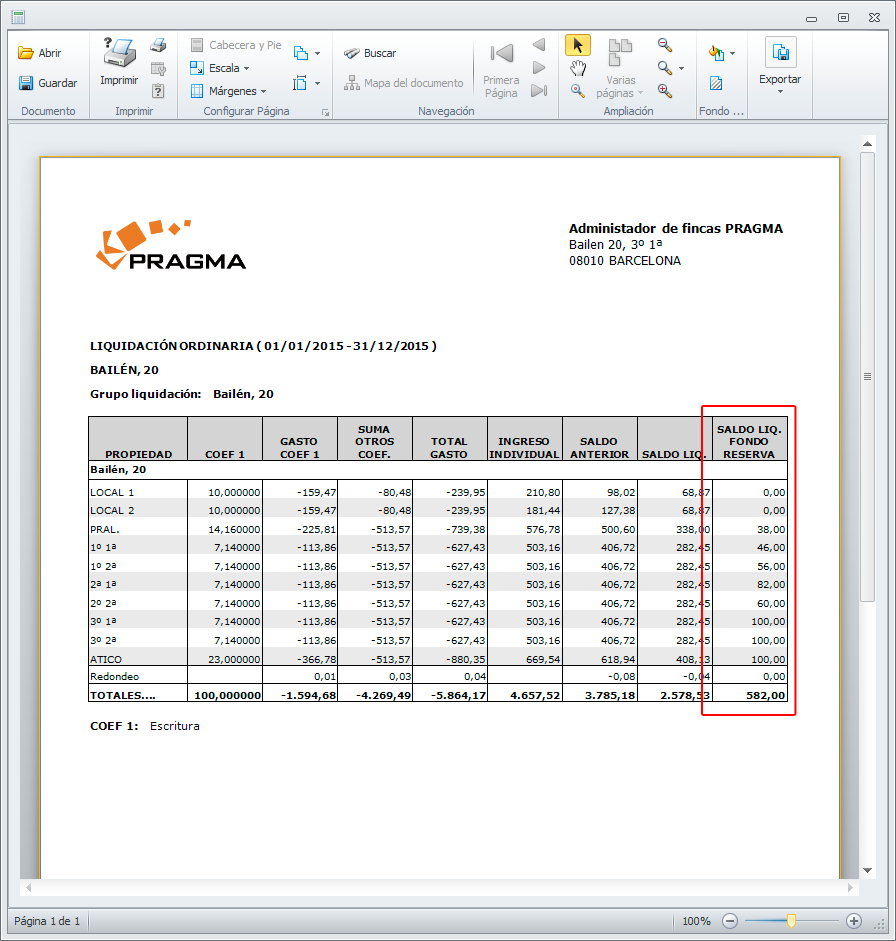This screenshot has height=941, width=896.
Task: Open the Márgenes dropdown
Action: pyautogui.click(x=229, y=91)
